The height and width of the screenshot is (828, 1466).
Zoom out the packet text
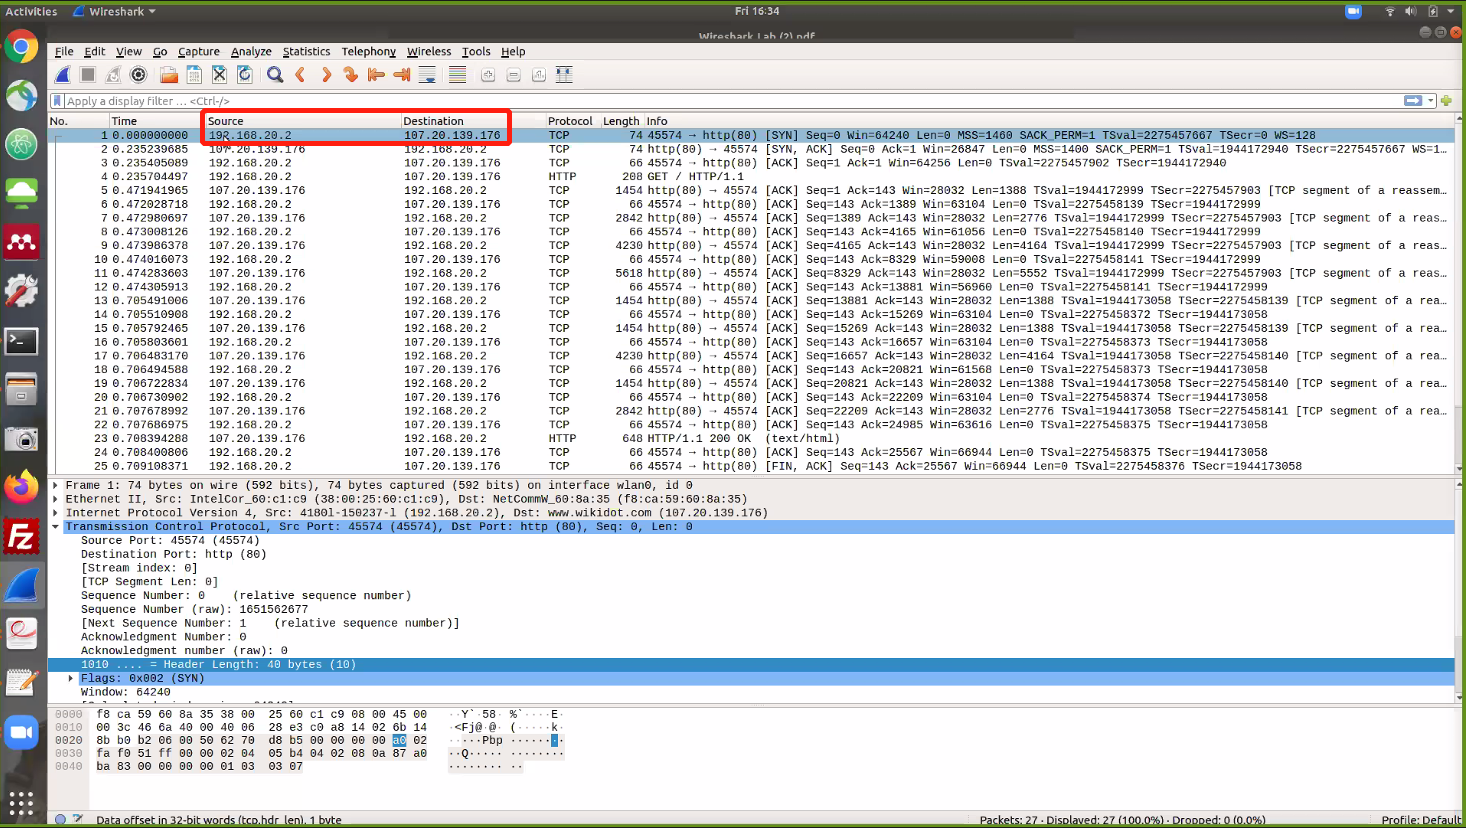pos(513,75)
